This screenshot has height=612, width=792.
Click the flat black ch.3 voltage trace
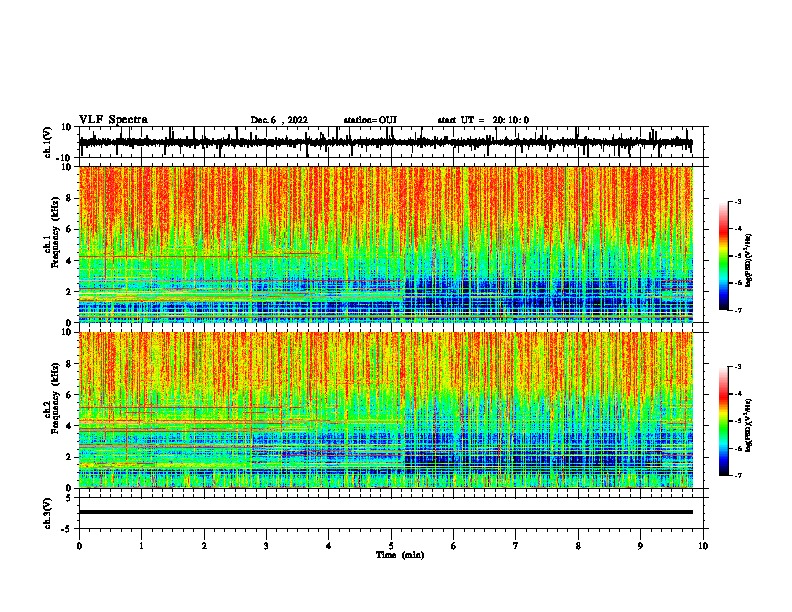pos(385,512)
